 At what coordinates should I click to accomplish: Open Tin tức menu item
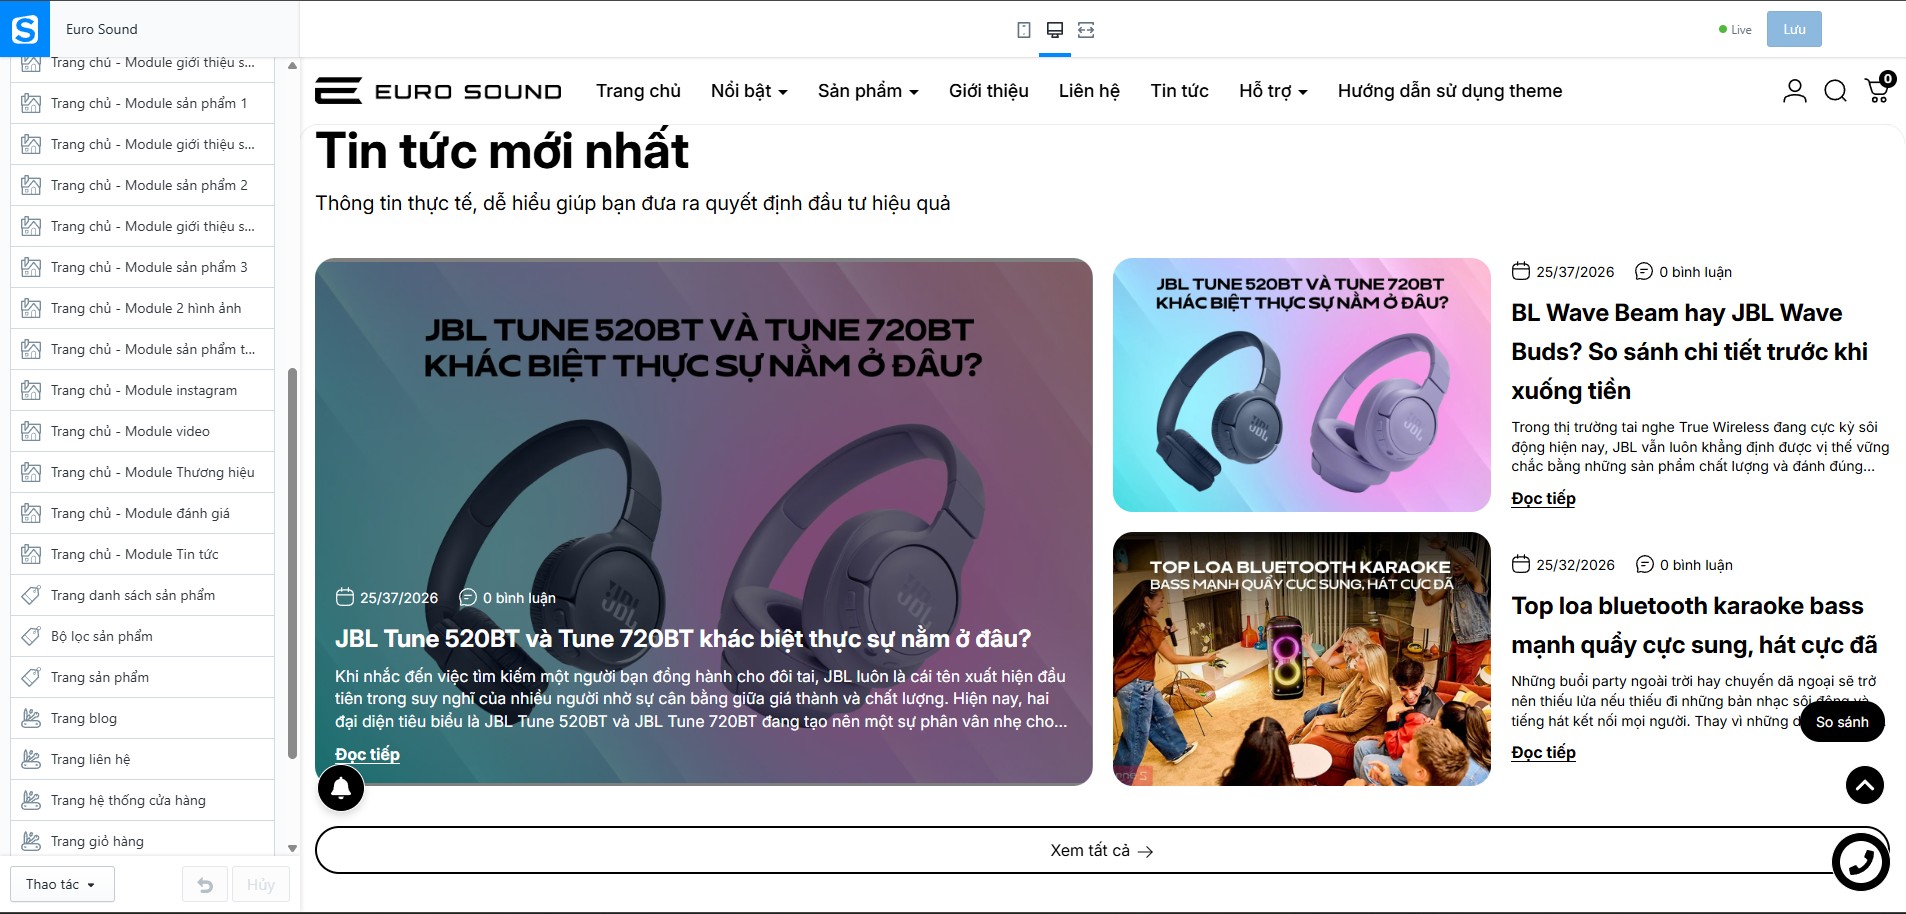1179,91
